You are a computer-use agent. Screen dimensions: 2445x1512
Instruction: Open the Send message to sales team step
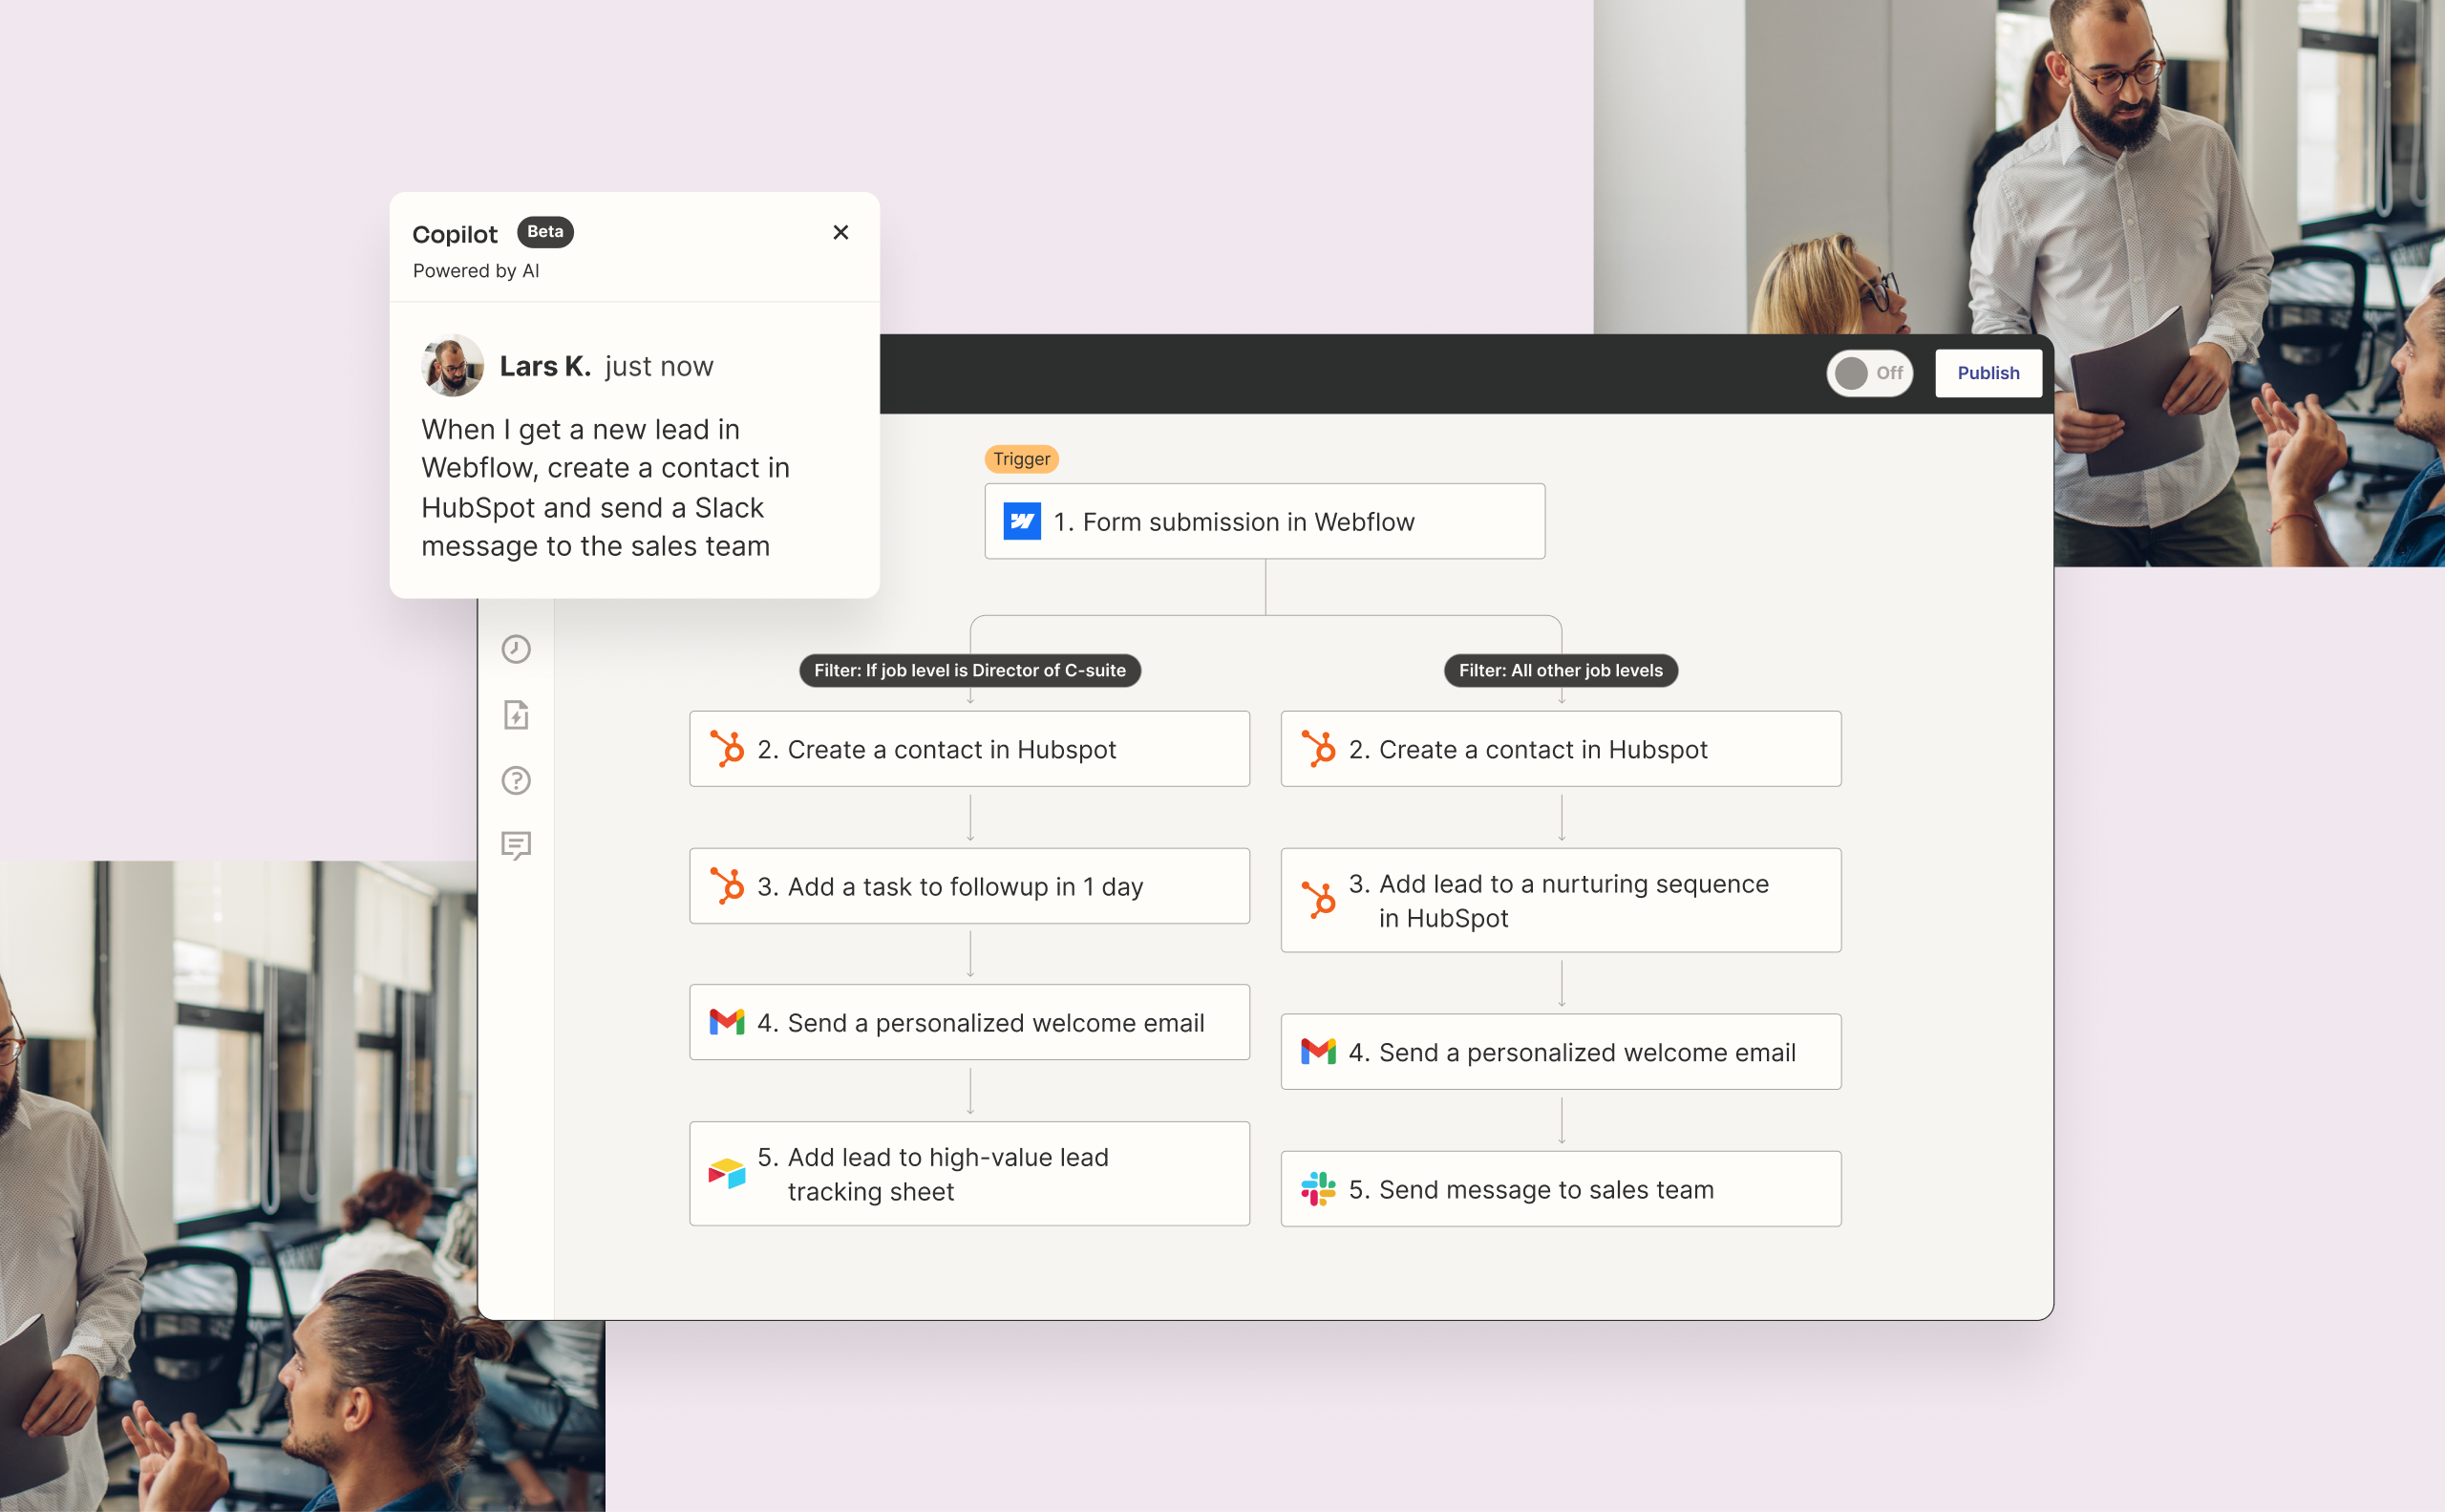1560,1189
